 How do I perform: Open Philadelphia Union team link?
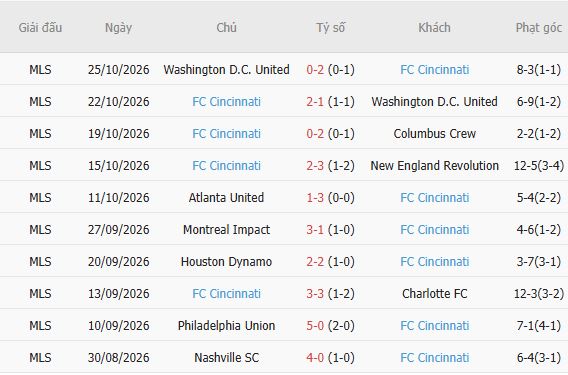tap(226, 326)
